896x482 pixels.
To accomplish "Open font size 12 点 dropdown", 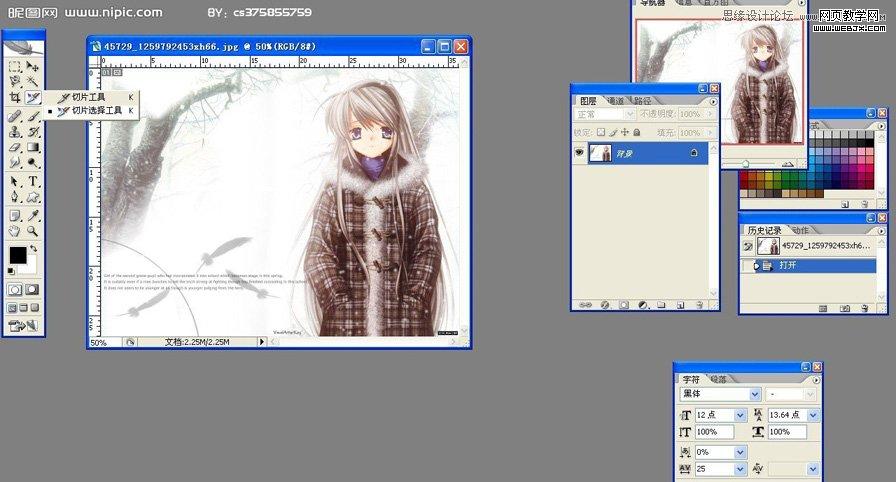I will [x=741, y=415].
